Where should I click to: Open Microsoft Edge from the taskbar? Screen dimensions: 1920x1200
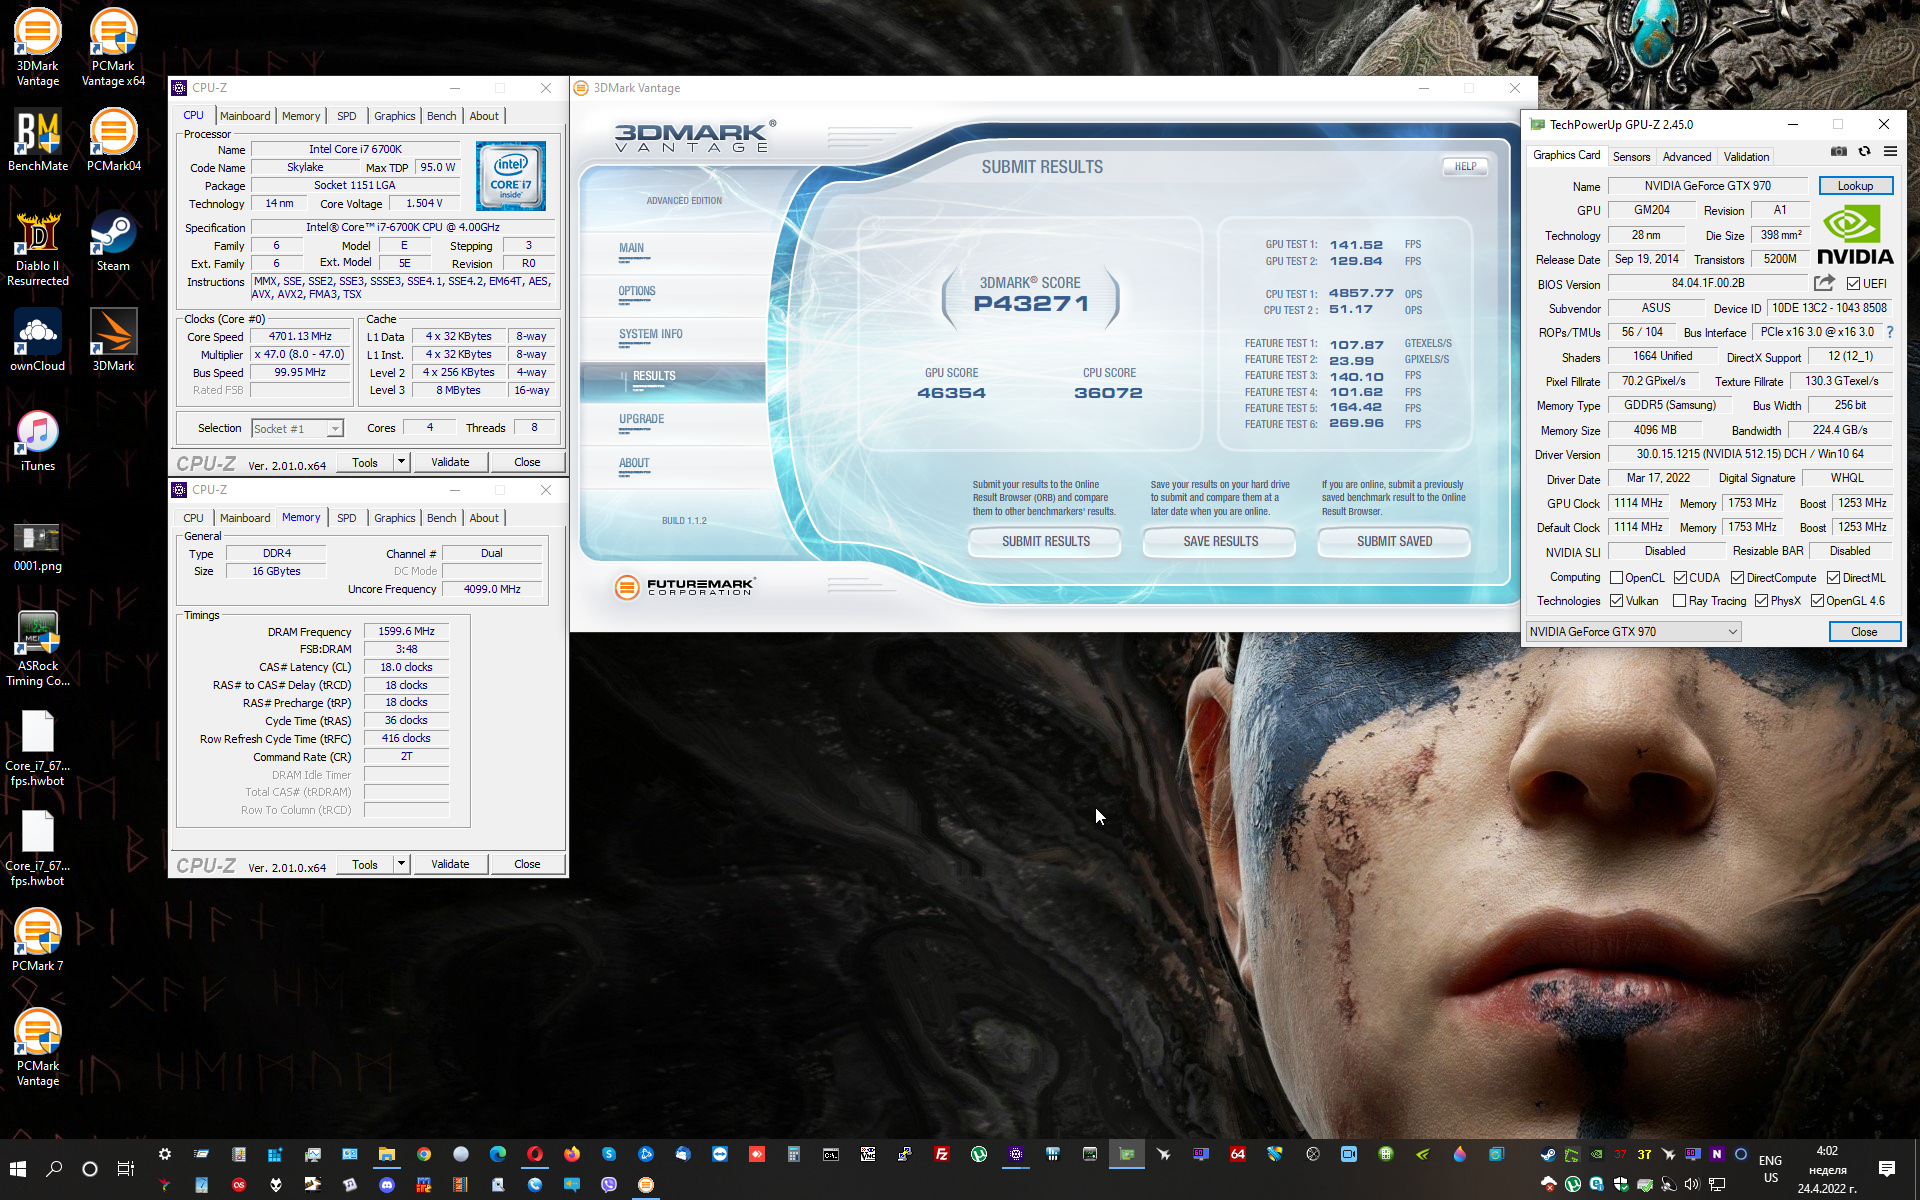[x=498, y=1154]
